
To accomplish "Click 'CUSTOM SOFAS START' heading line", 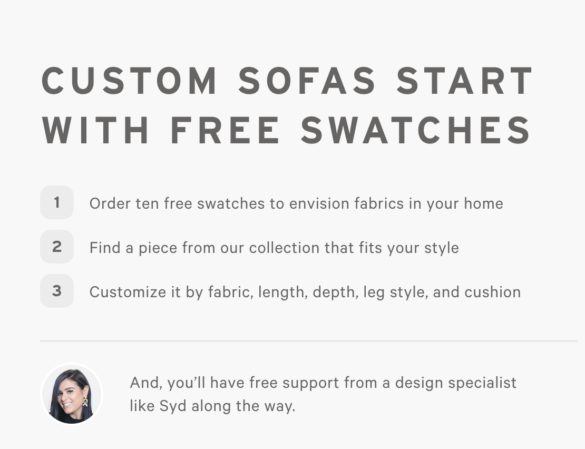I will coord(287,81).
